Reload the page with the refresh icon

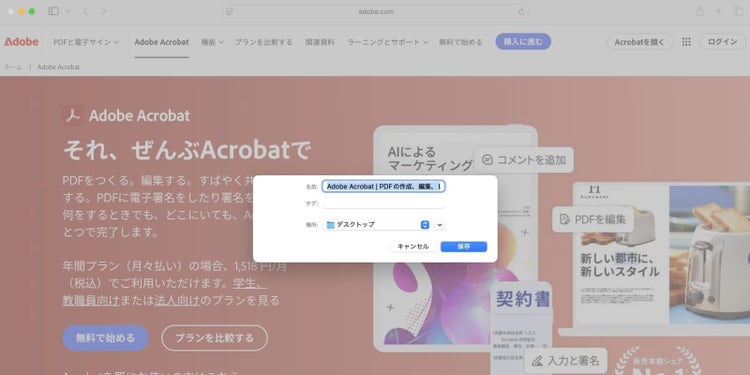[x=522, y=11]
